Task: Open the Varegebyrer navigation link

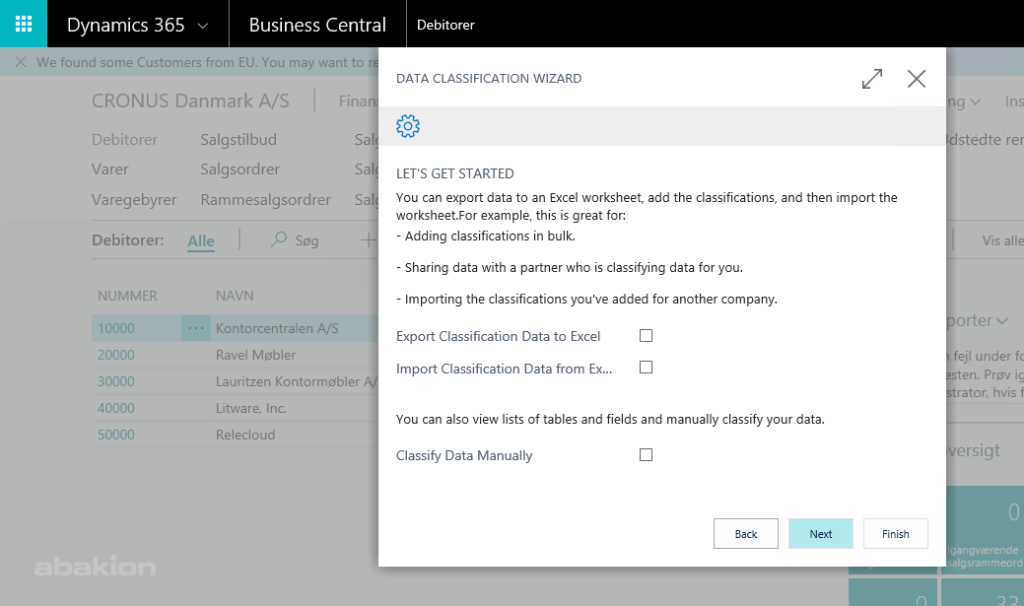Action: coord(134,200)
